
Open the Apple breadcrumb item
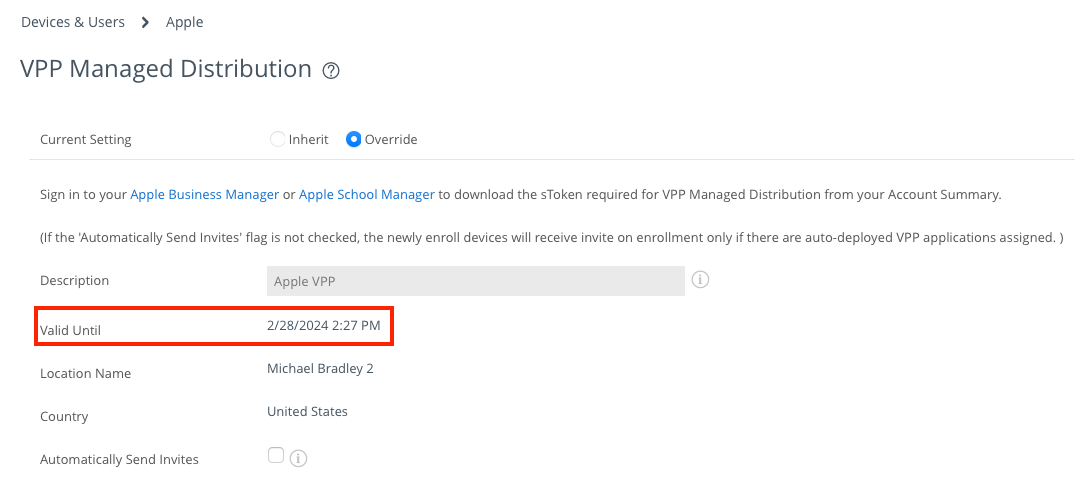pyautogui.click(x=184, y=22)
